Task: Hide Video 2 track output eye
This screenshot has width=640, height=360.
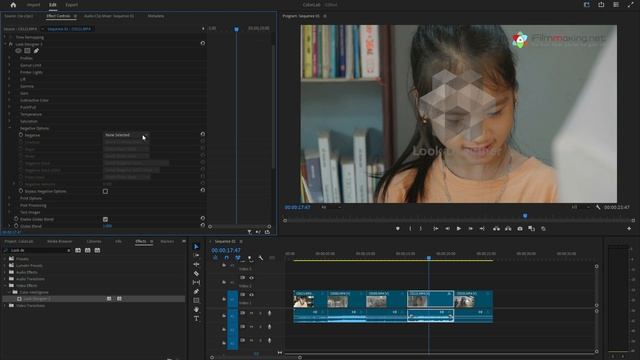Action: (251, 278)
